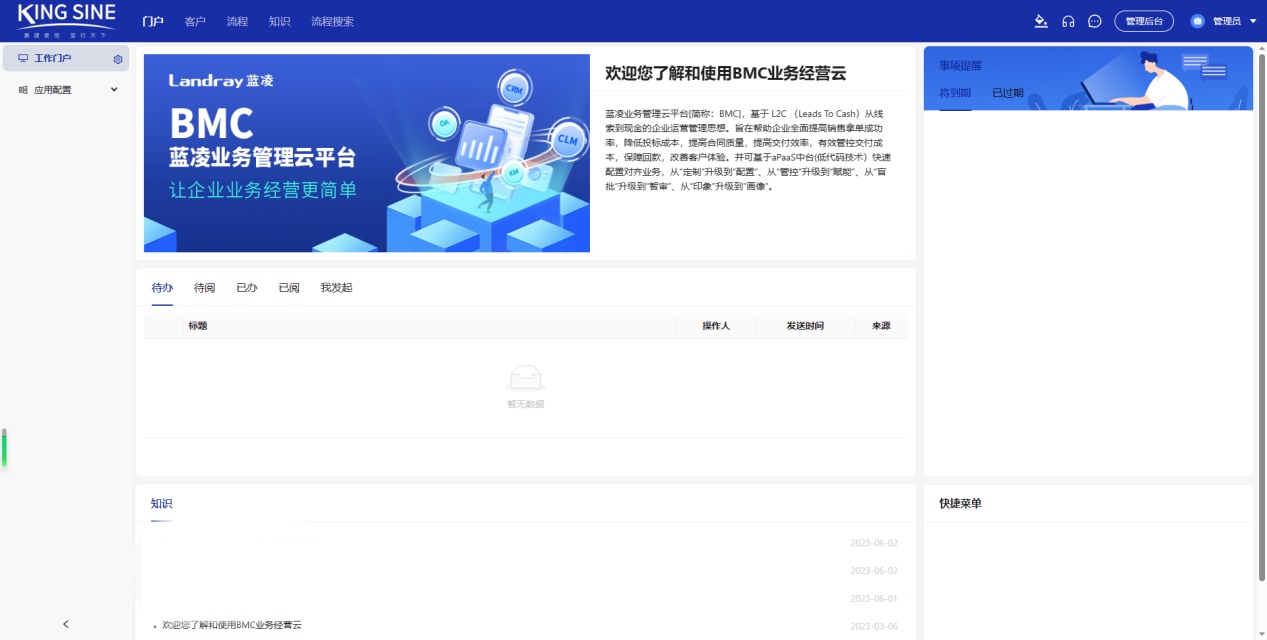Click the 管理后台 button
1267x640 pixels.
(x=1144, y=21)
